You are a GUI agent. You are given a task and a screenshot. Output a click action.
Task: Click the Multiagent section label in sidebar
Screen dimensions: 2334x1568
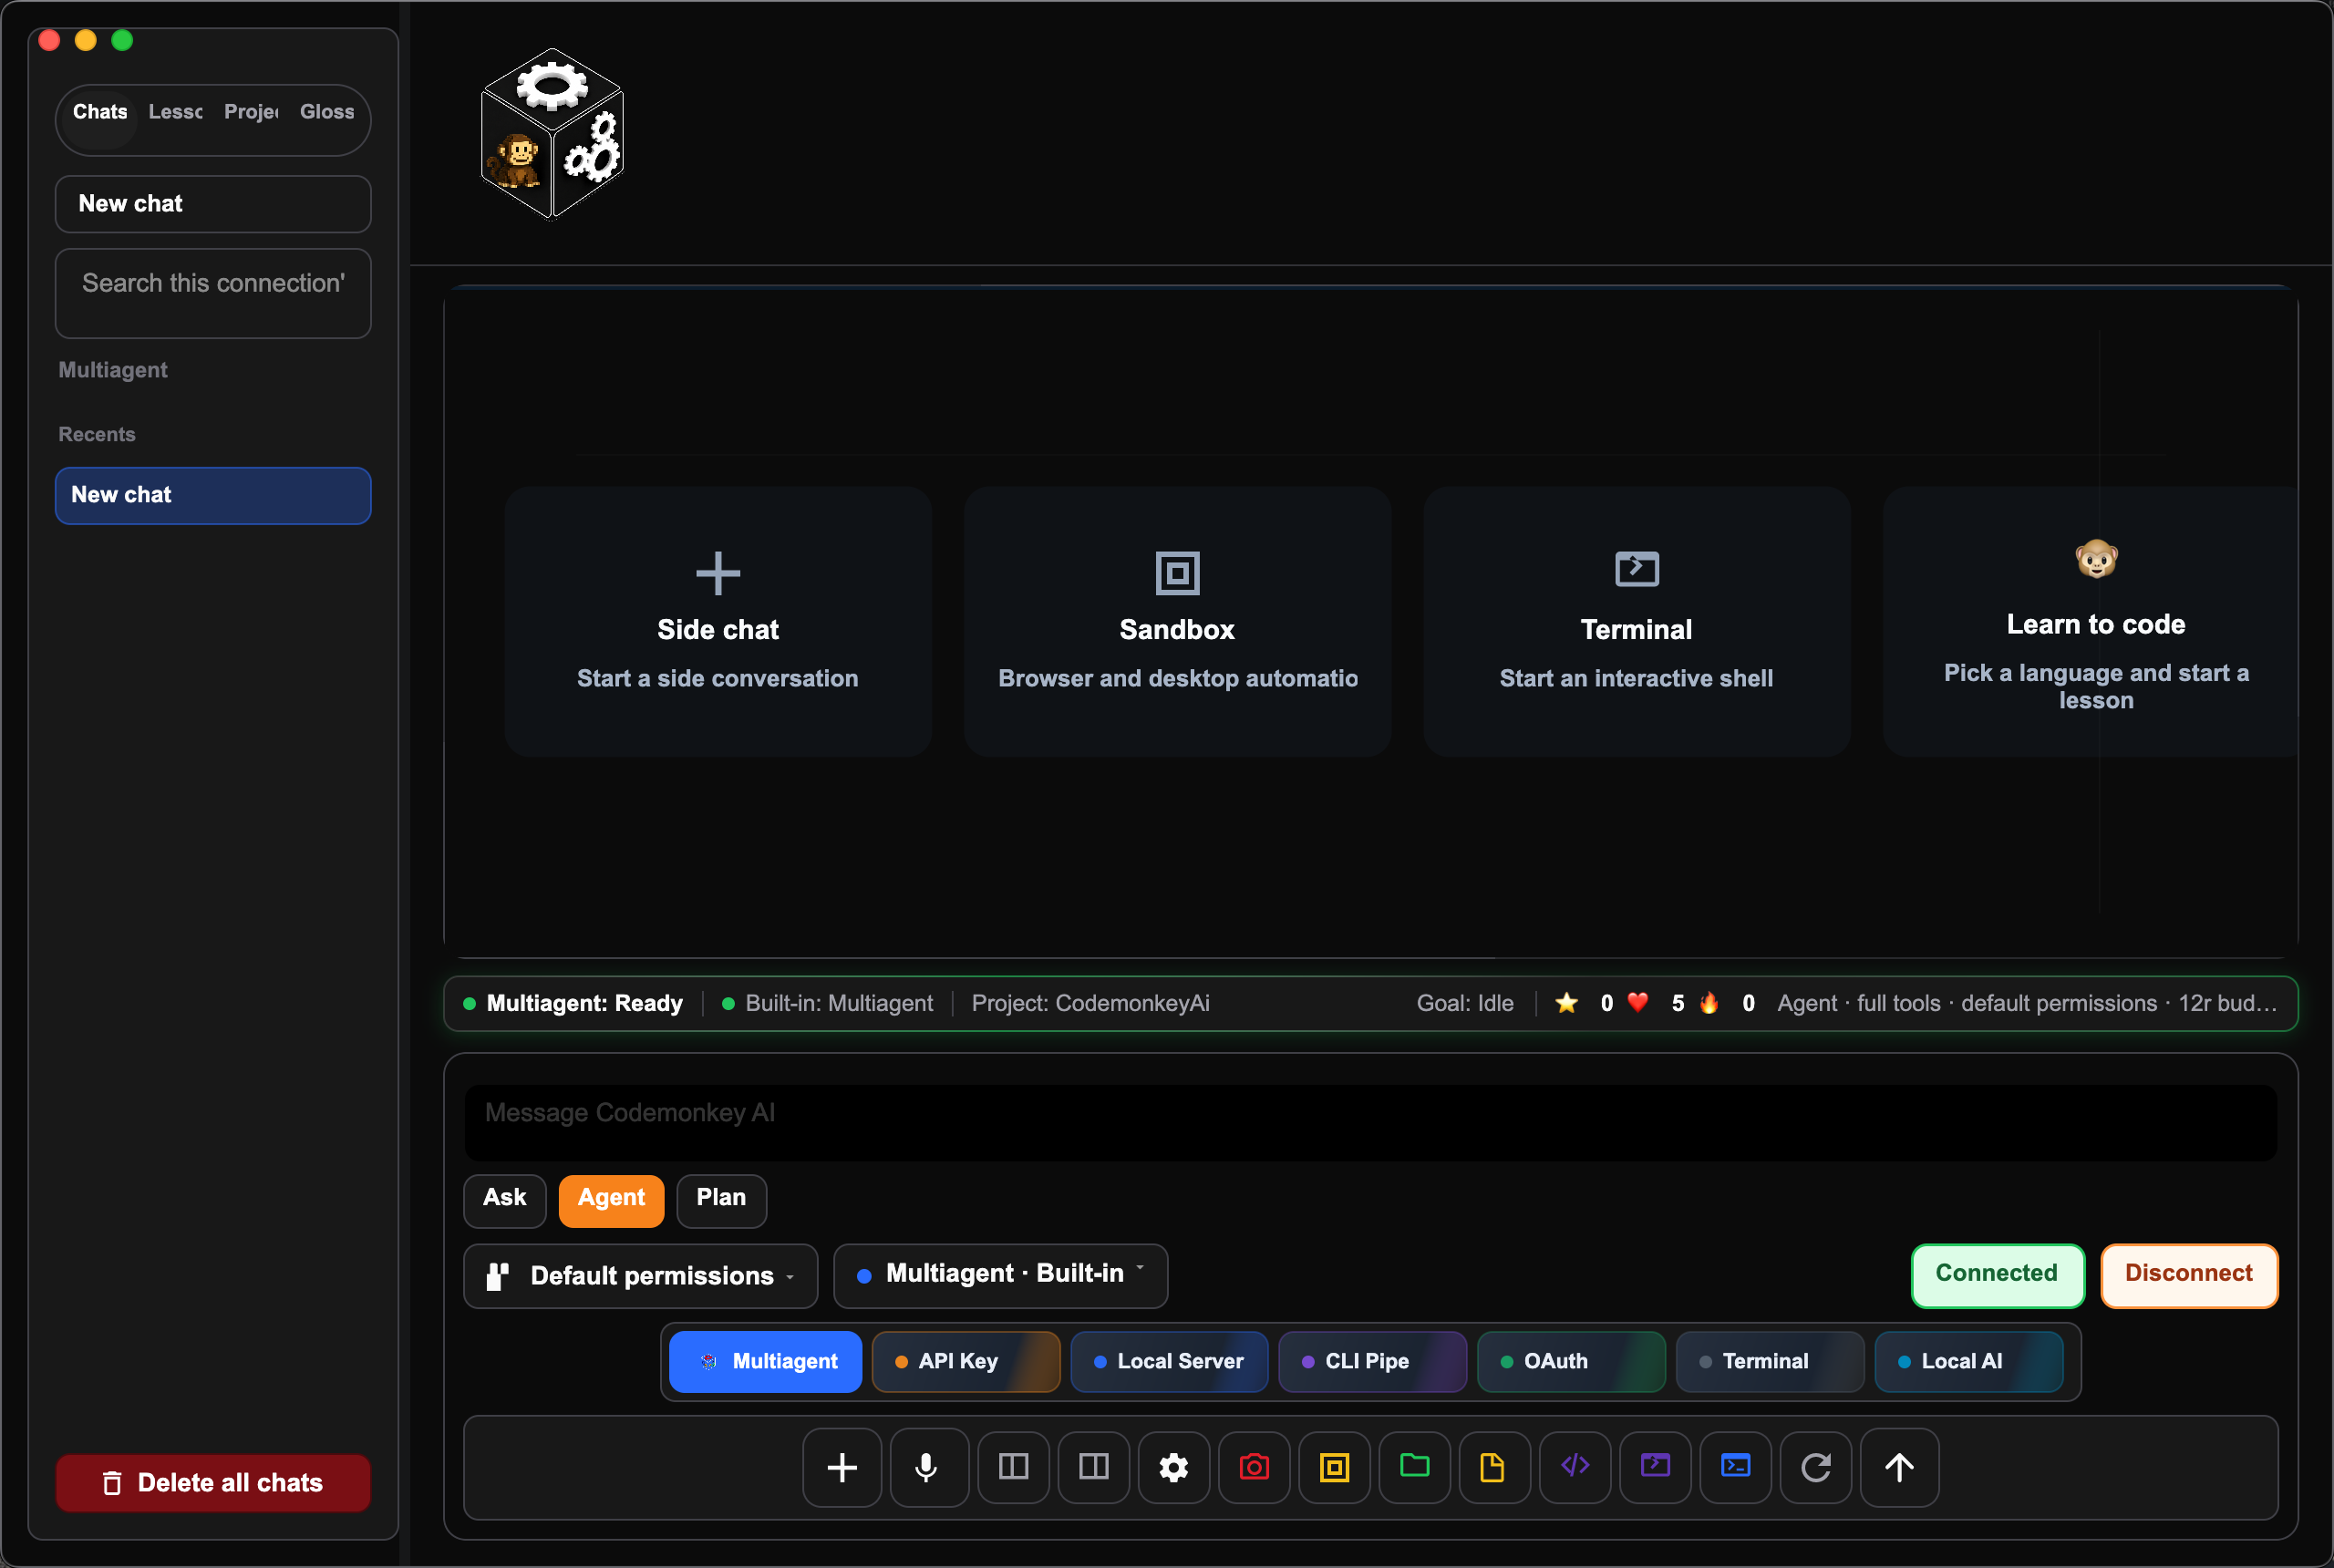(113, 370)
